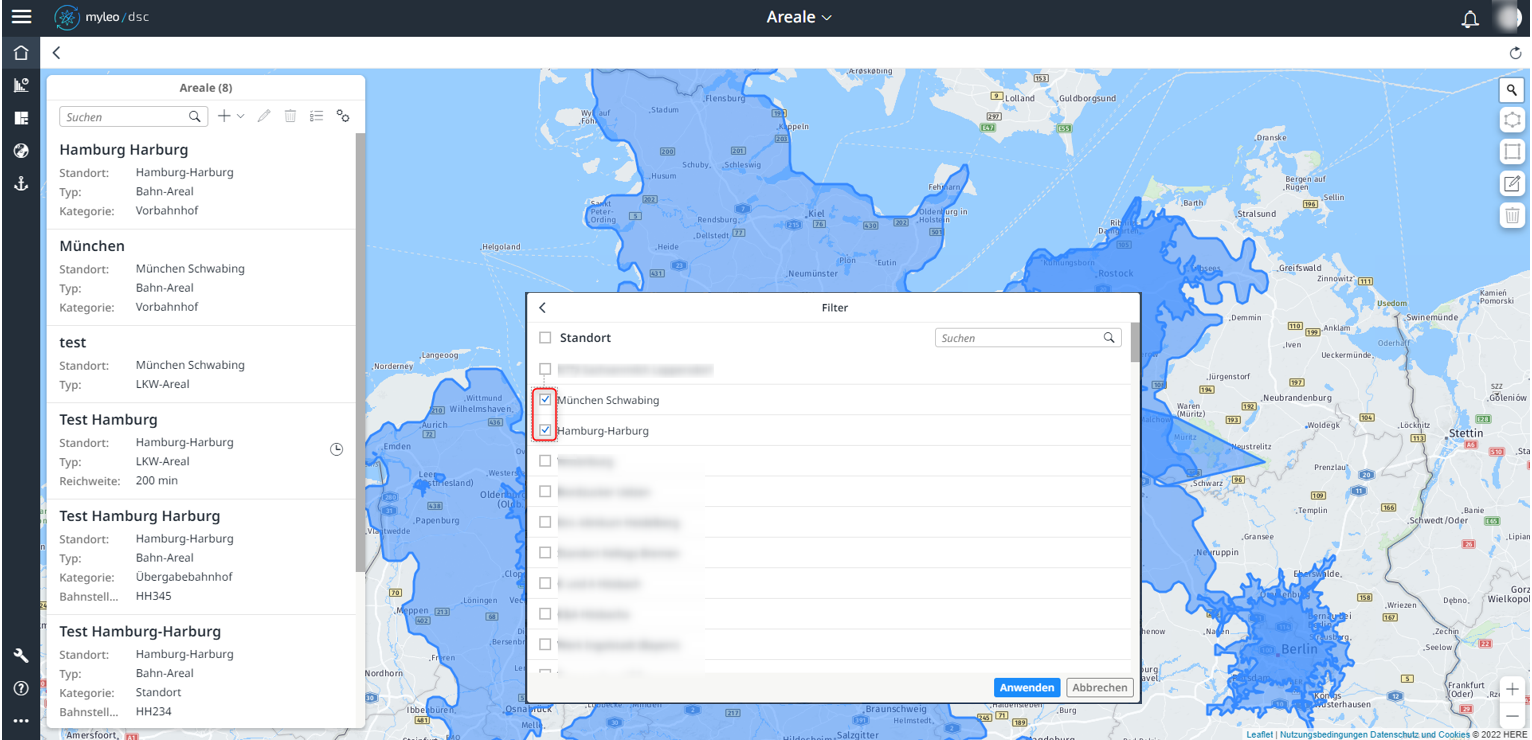1532x740 pixels.
Task: Open the list view options icon
Action: 316,116
